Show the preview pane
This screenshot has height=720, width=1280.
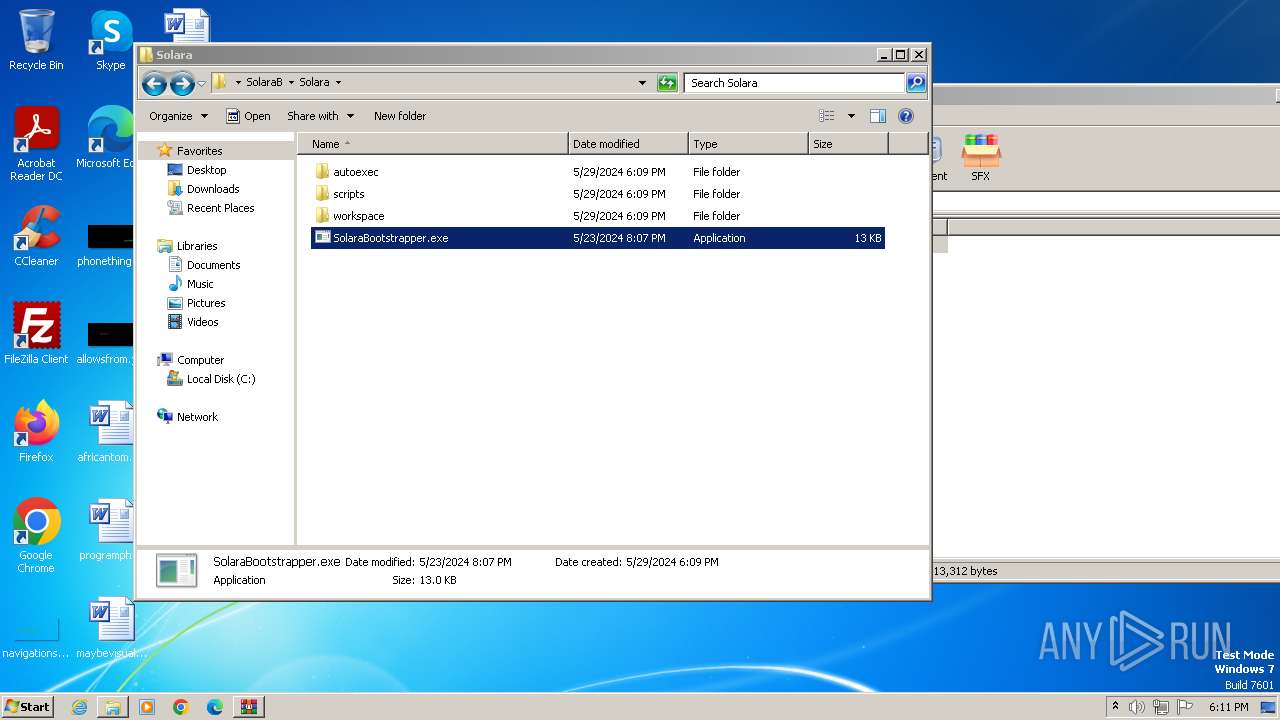878,116
